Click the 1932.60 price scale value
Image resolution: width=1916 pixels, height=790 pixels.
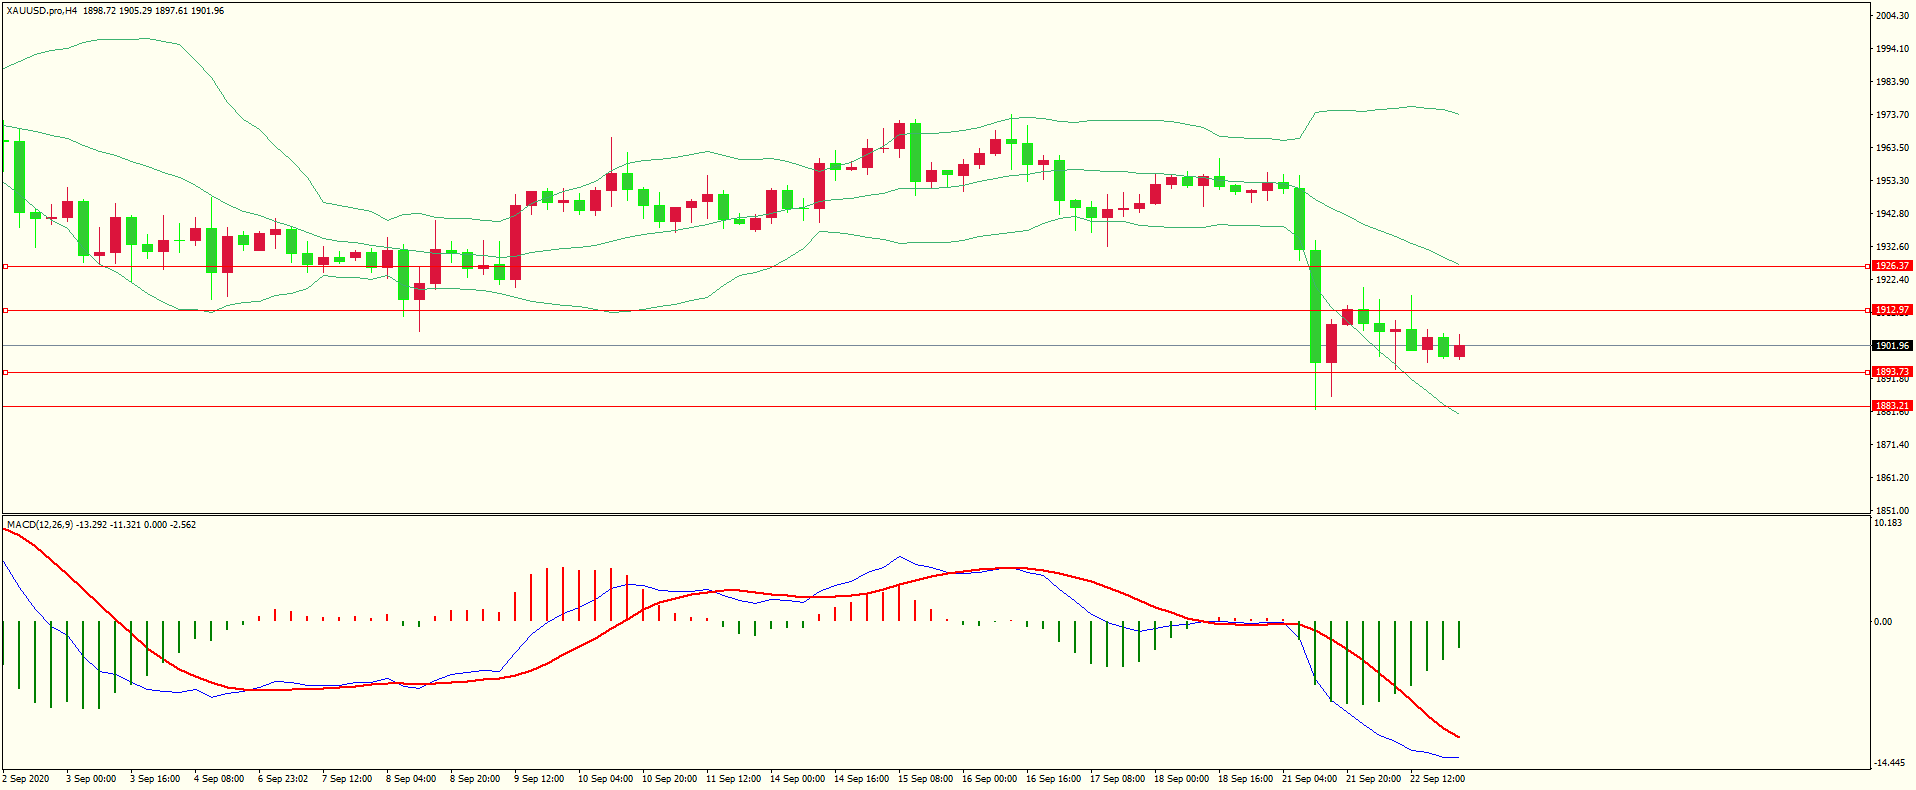[1893, 246]
